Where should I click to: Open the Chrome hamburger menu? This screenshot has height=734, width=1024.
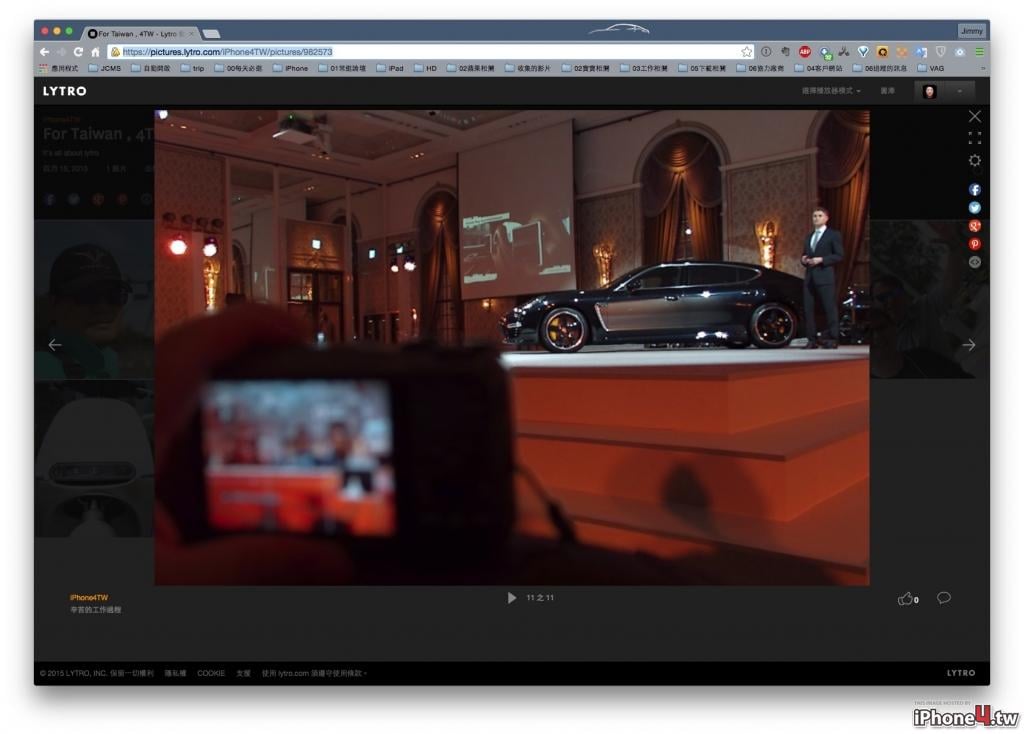click(980, 52)
